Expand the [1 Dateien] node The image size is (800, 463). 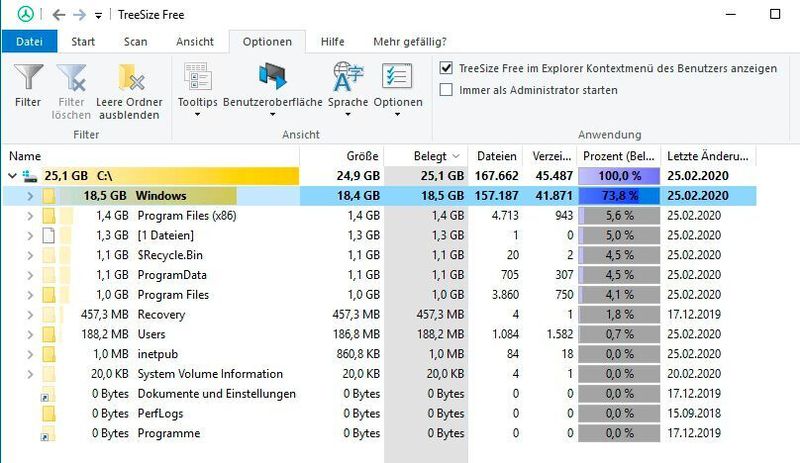[30, 235]
